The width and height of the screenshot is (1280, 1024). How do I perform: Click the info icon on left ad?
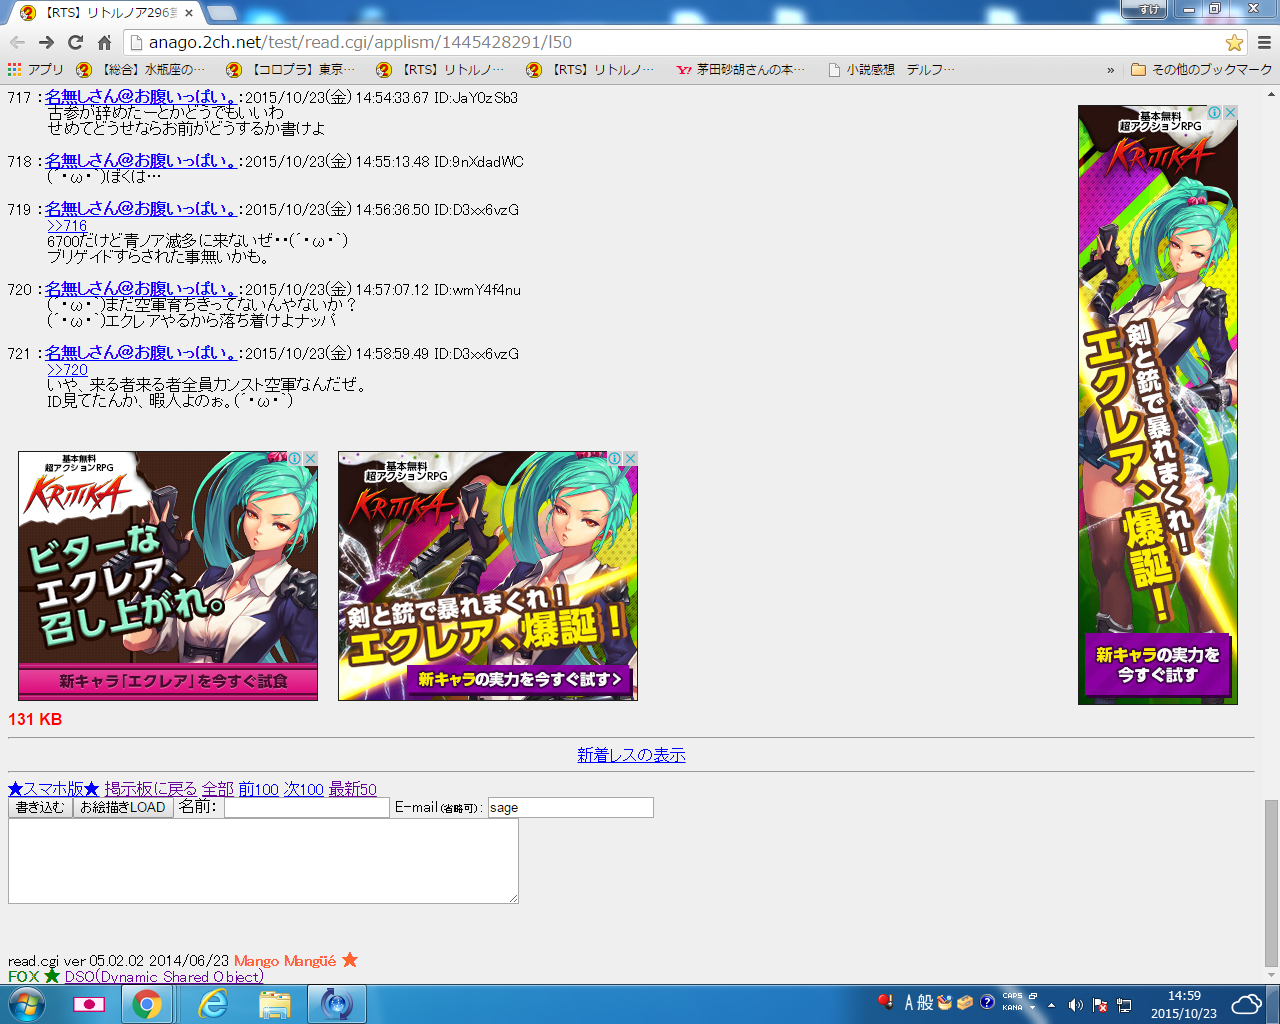pyautogui.click(x=295, y=458)
